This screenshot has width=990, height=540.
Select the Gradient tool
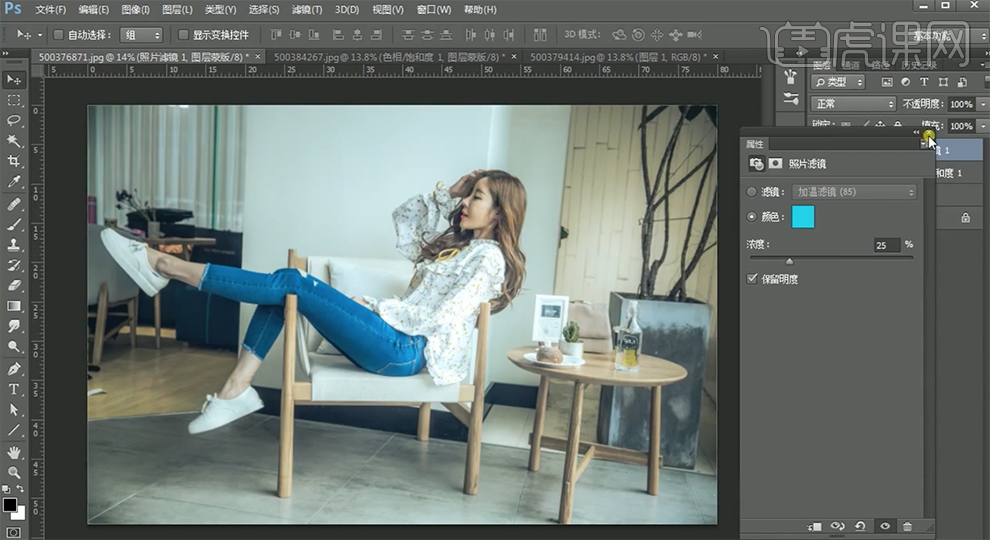pyautogui.click(x=14, y=306)
